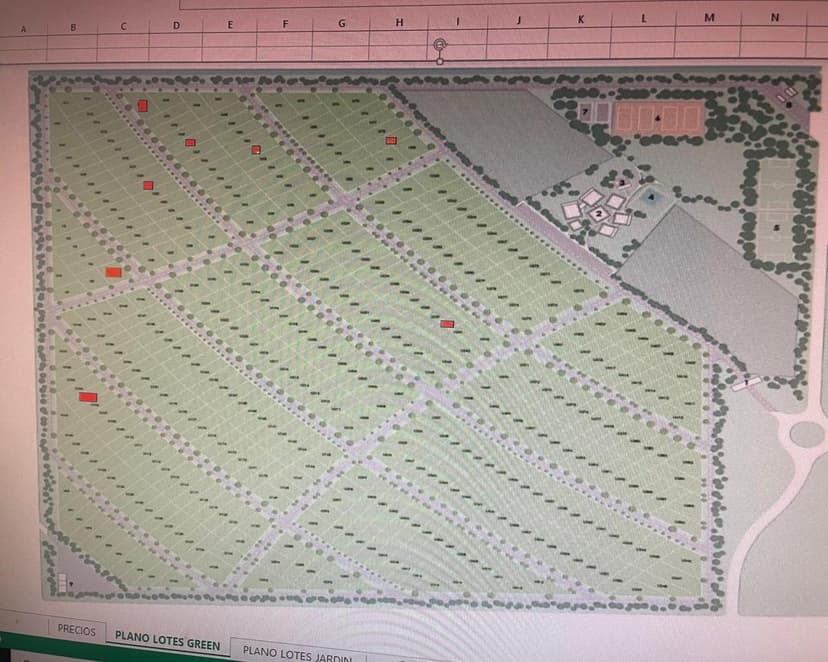Click the image rotation handle icon
The image size is (828, 662).
[x=439, y=44]
